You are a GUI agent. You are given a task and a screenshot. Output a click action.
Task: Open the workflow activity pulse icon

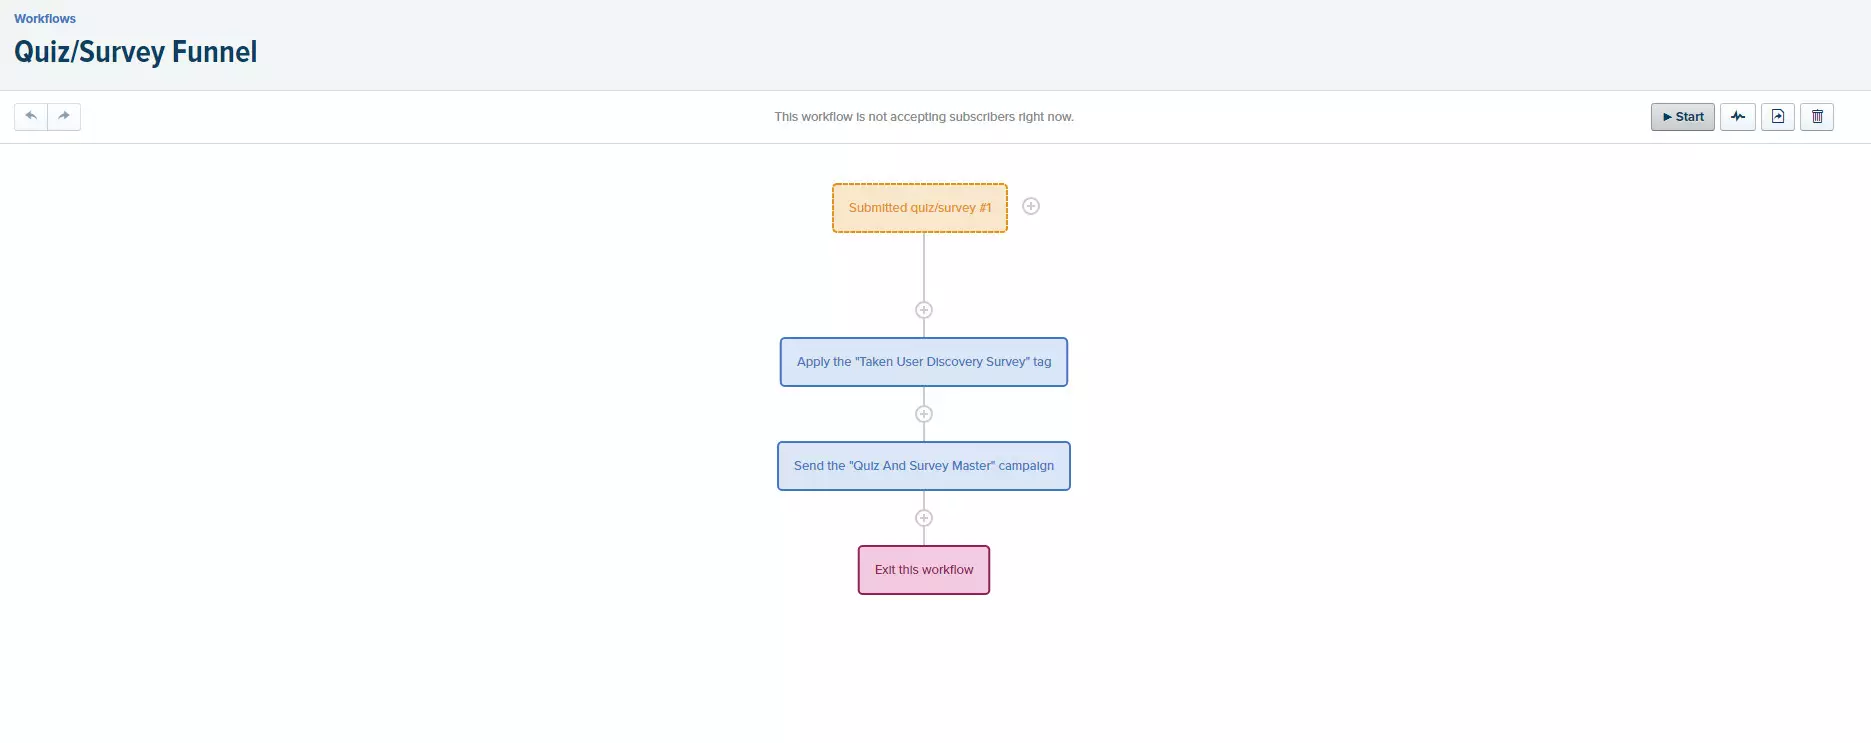[1738, 117]
